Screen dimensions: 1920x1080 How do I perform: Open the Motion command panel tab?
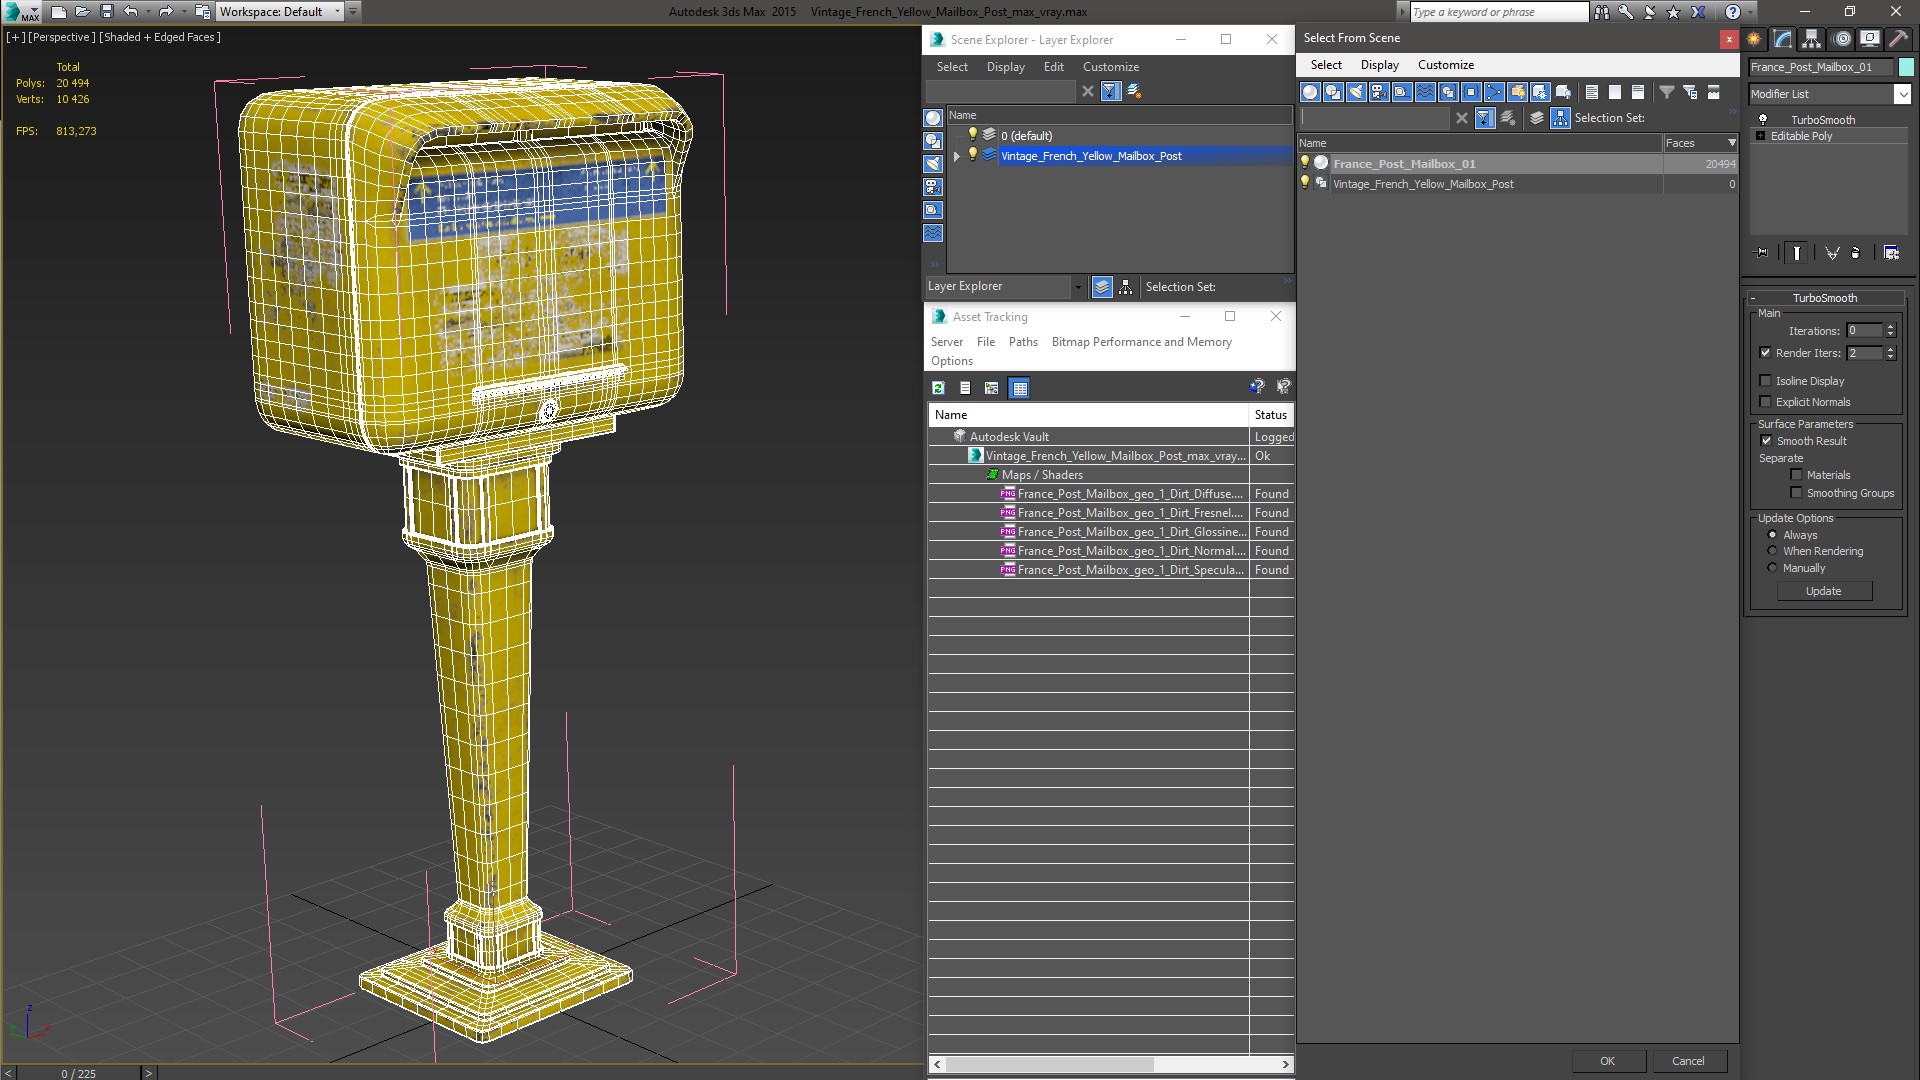click(1842, 39)
